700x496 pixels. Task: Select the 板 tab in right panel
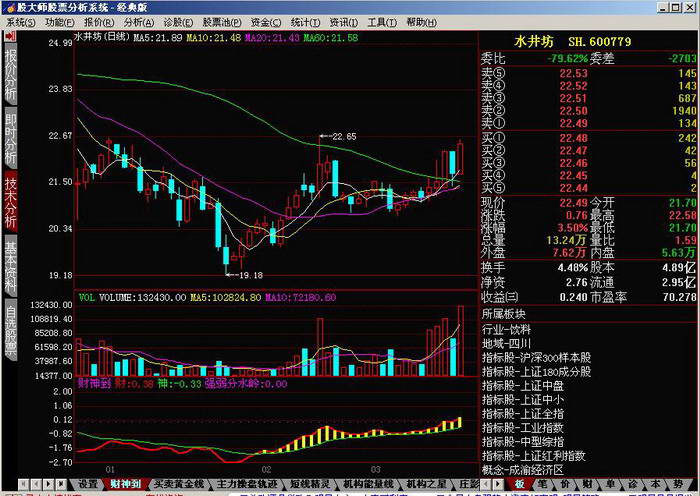(520, 483)
